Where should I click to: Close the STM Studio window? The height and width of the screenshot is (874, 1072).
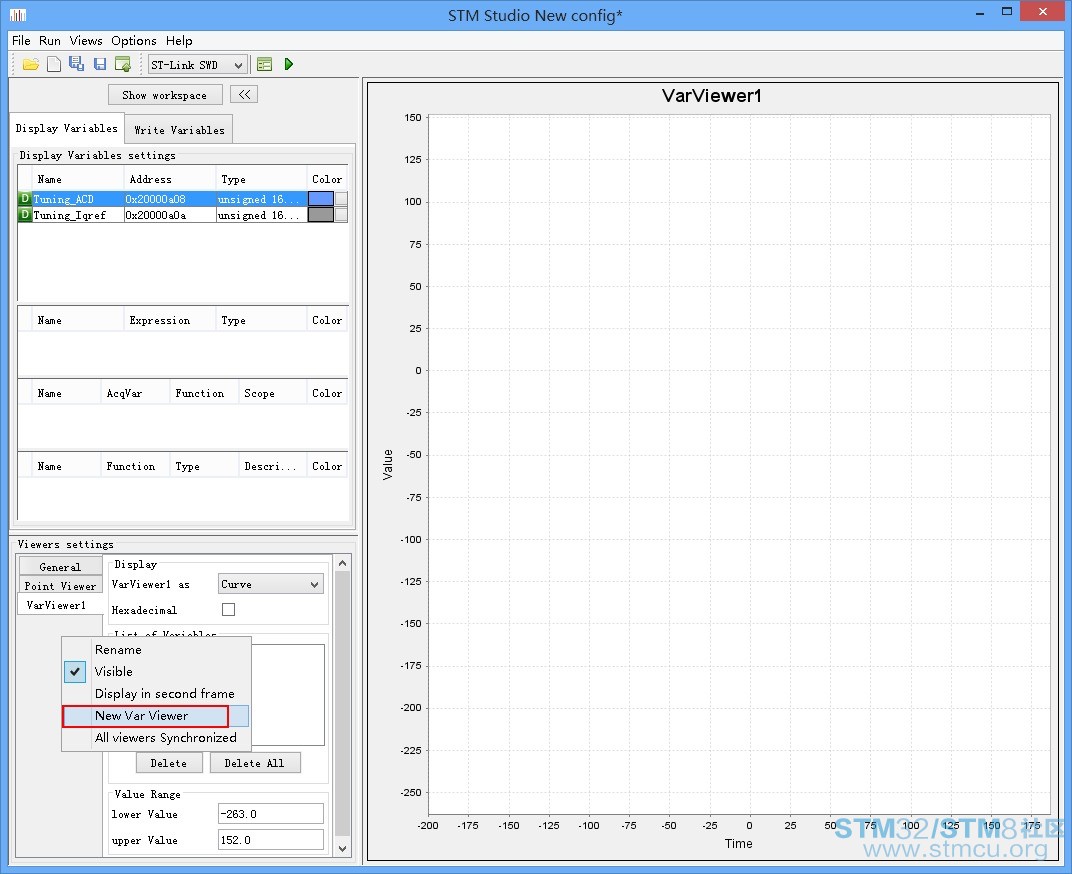[1043, 12]
